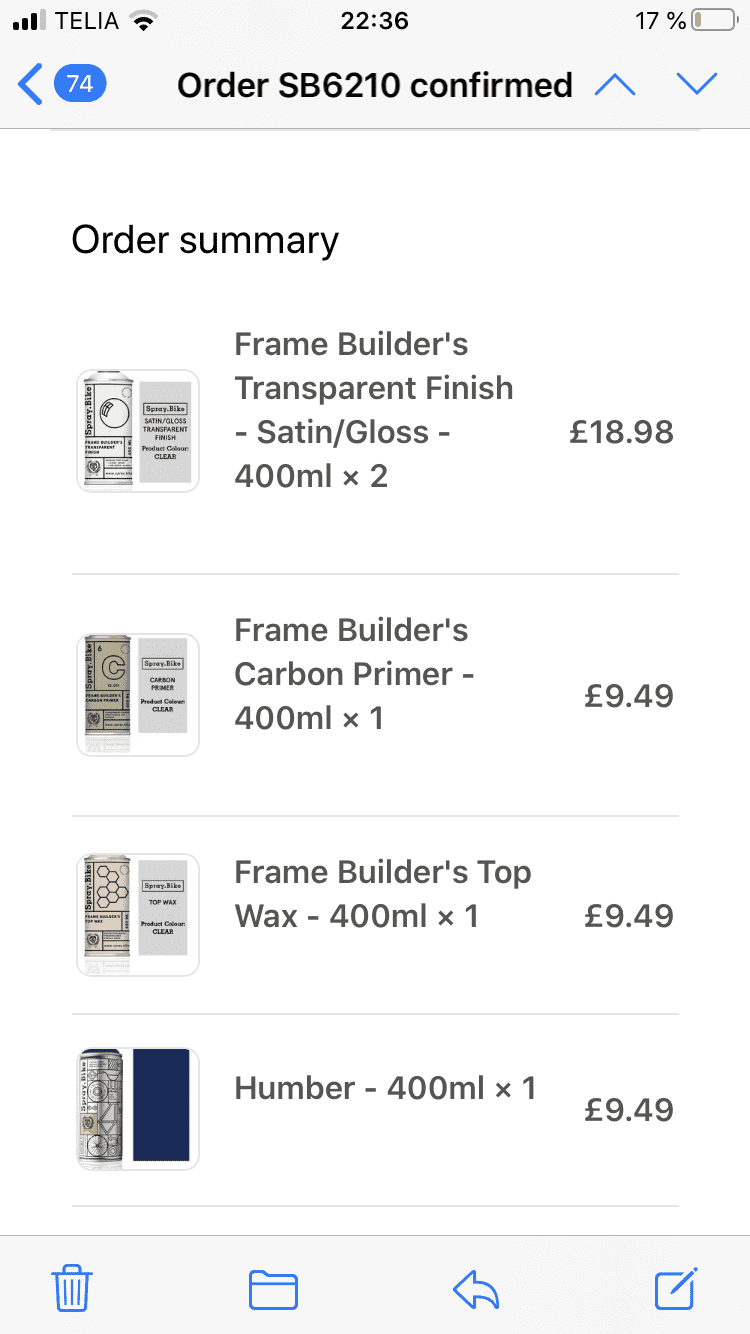Tap the Humber navy colour swatch image

[x=161, y=1109]
